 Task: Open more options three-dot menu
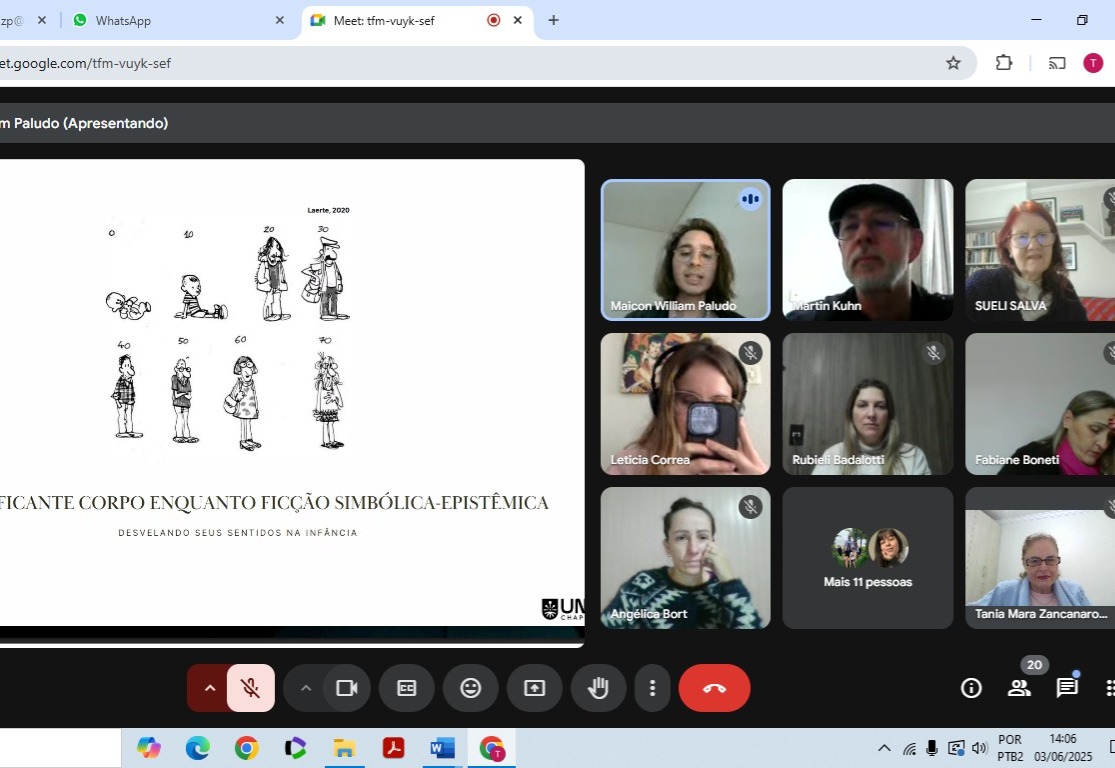pyautogui.click(x=652, y=688)
